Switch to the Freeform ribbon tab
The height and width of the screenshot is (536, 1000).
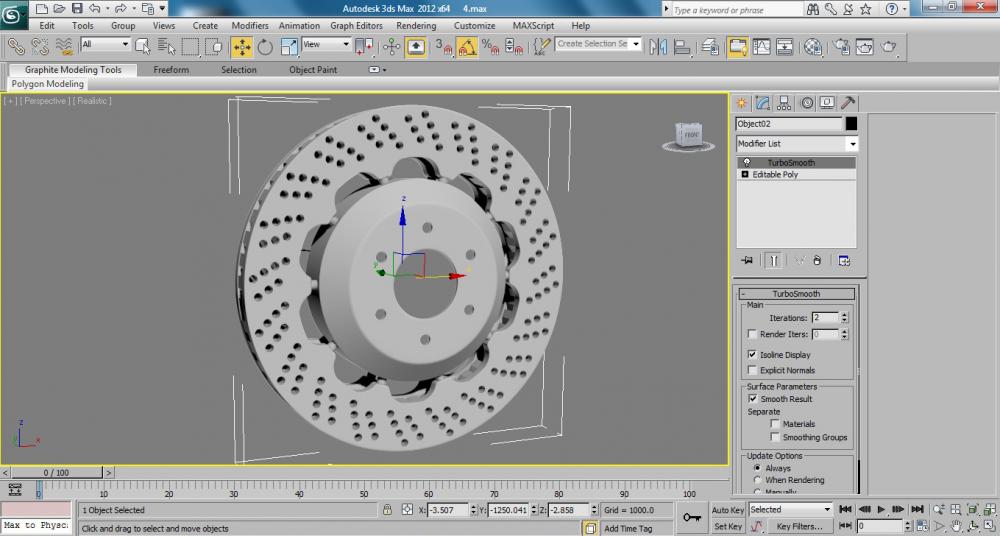(171, 70)
